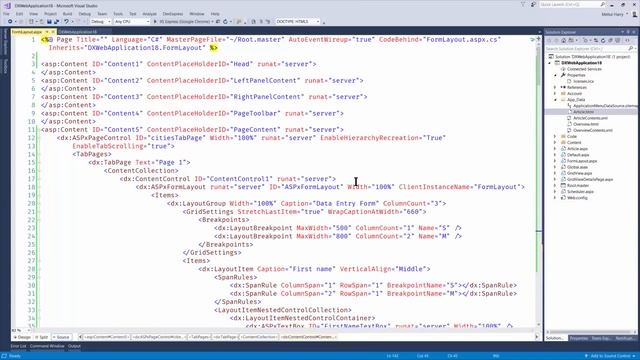Screen dimensions: 640x360
Task: Expand the Account folder
Action: click(555, 93)
